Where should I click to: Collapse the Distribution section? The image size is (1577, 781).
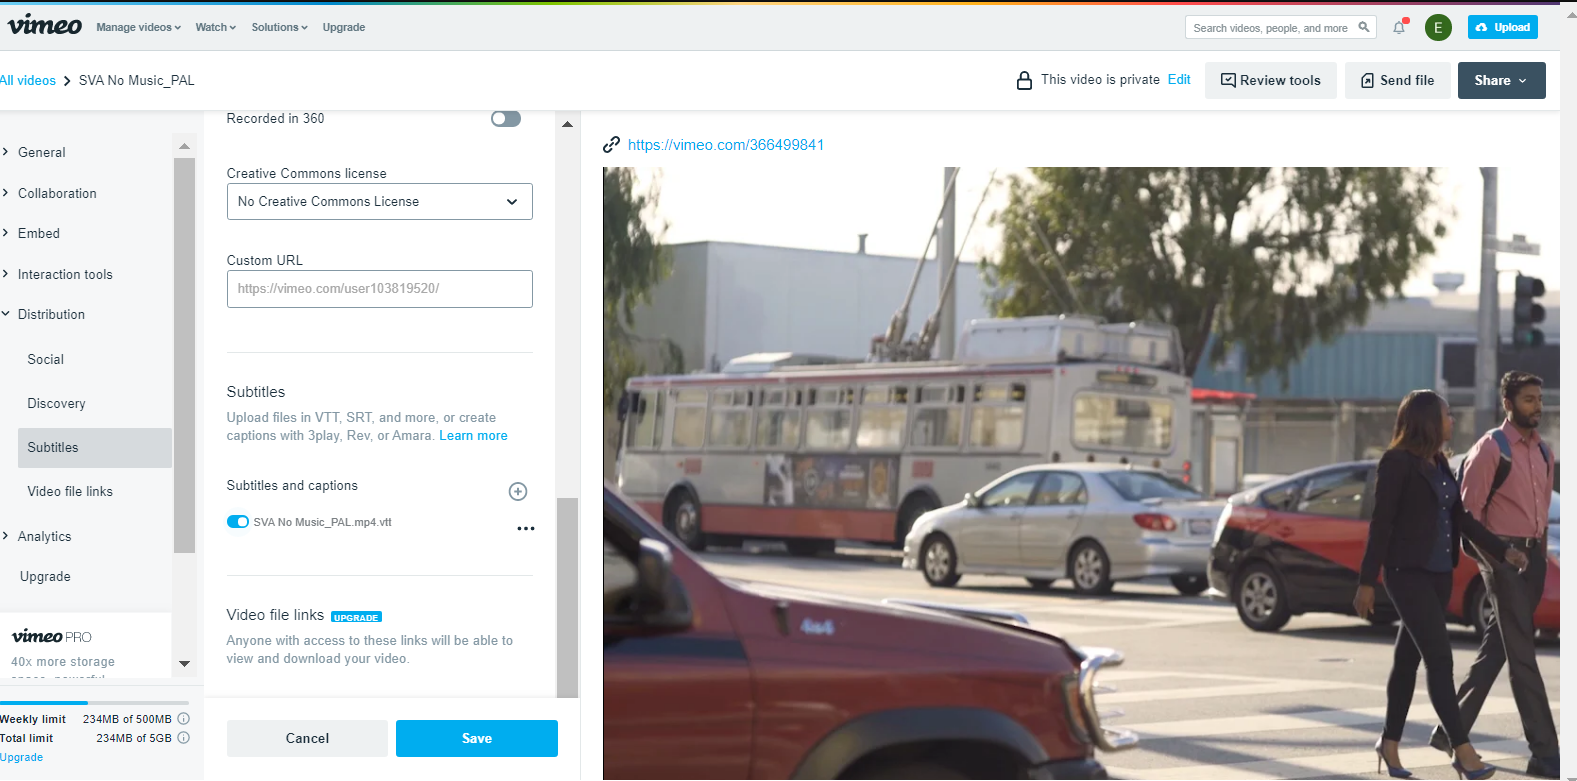[51, 314]
